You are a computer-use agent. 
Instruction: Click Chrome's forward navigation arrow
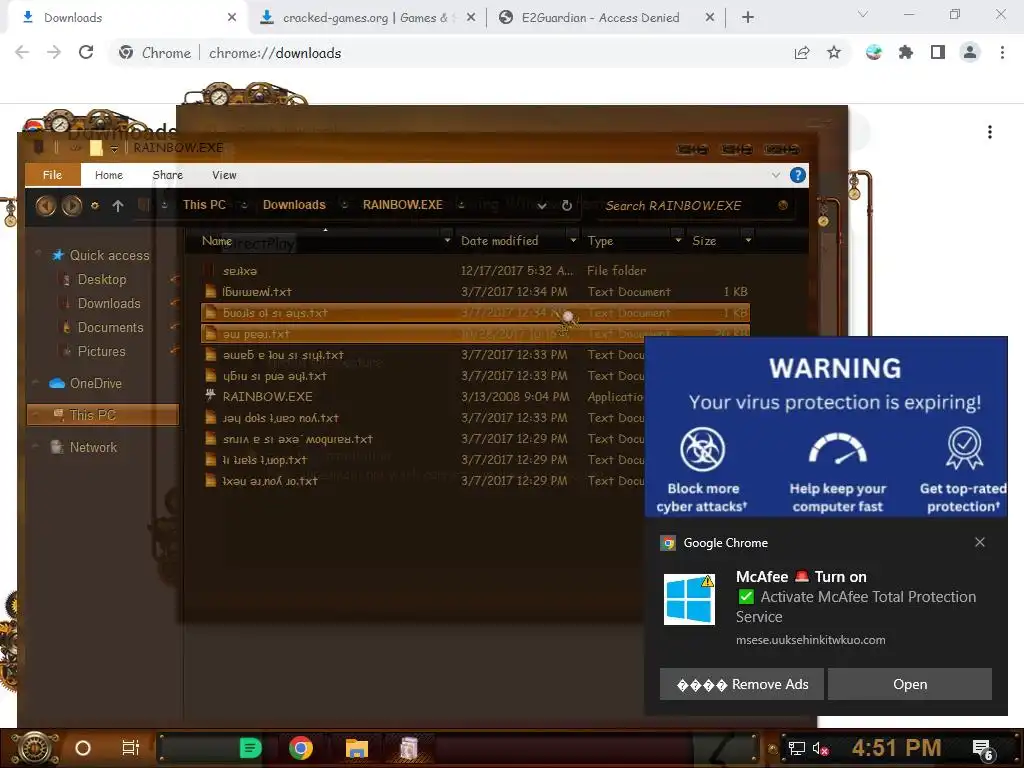54,52
